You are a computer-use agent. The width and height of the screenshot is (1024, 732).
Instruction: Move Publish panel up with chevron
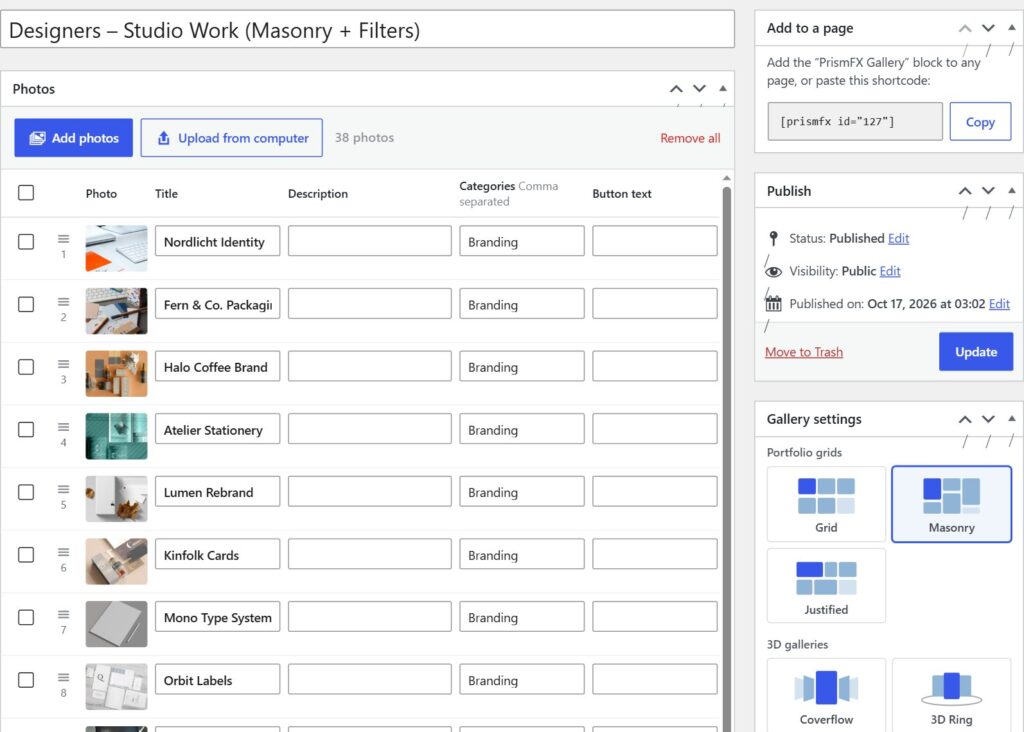coord(965,191)
